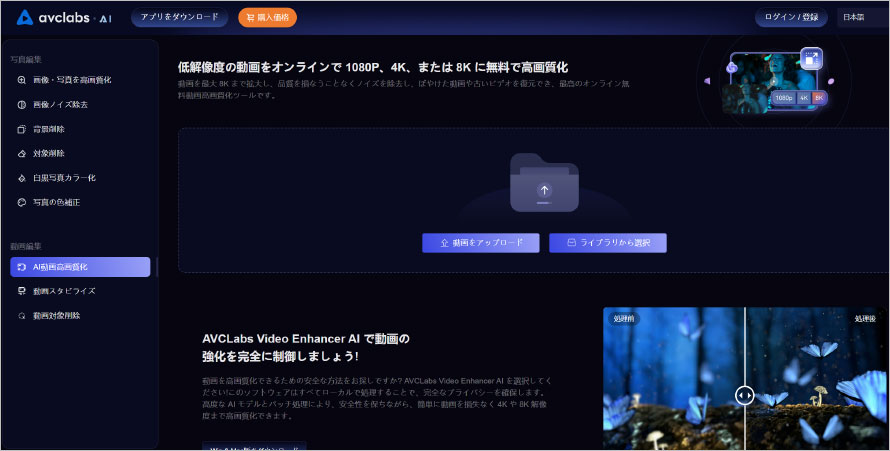Image resolution: width=890 pixels, height=451 pixels.
Task: Select the 対象削除 eraser icon
Action: pos(22,154)
